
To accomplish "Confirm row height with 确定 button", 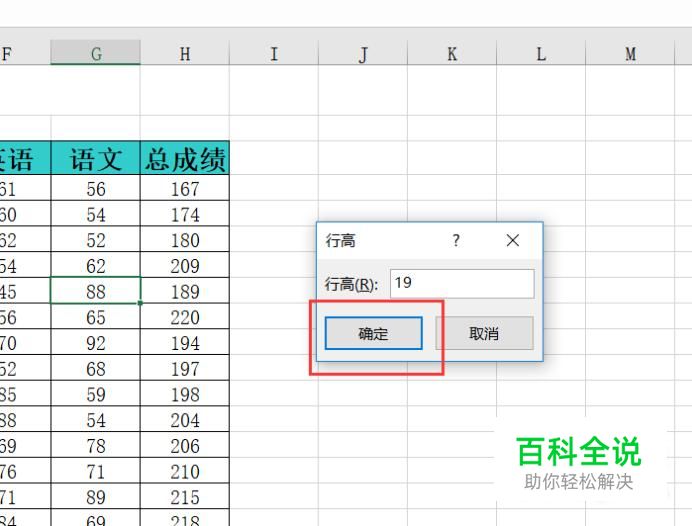I will click(x=373, y=334).
